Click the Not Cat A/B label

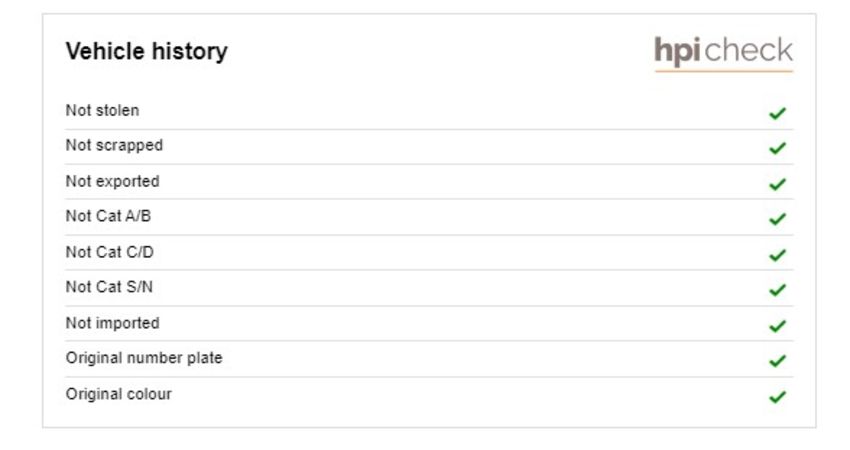108,216
